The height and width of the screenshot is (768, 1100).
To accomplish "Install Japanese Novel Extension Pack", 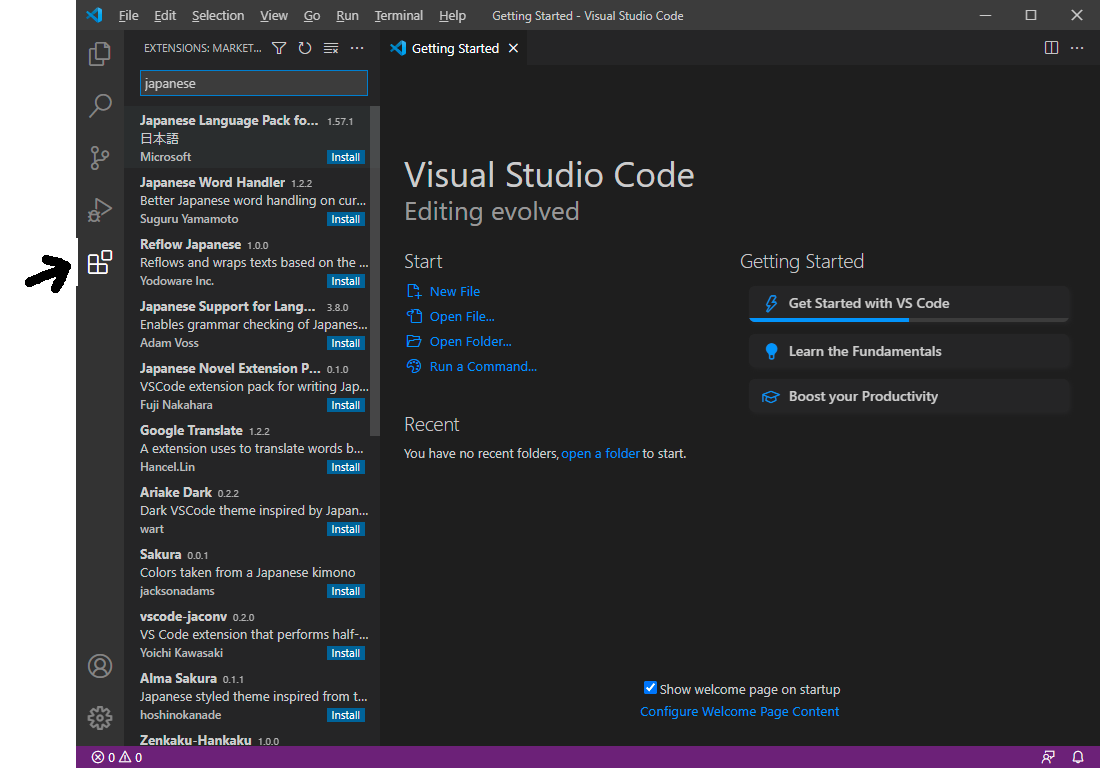I will pos(345,405).
